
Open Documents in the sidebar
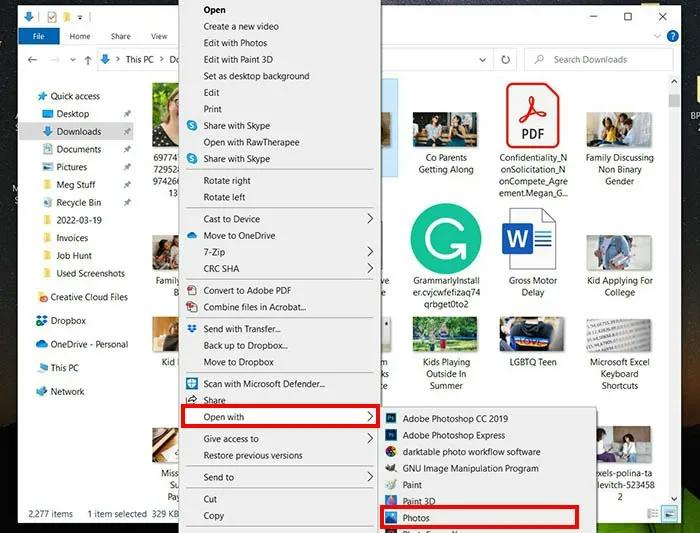point(72,149)
